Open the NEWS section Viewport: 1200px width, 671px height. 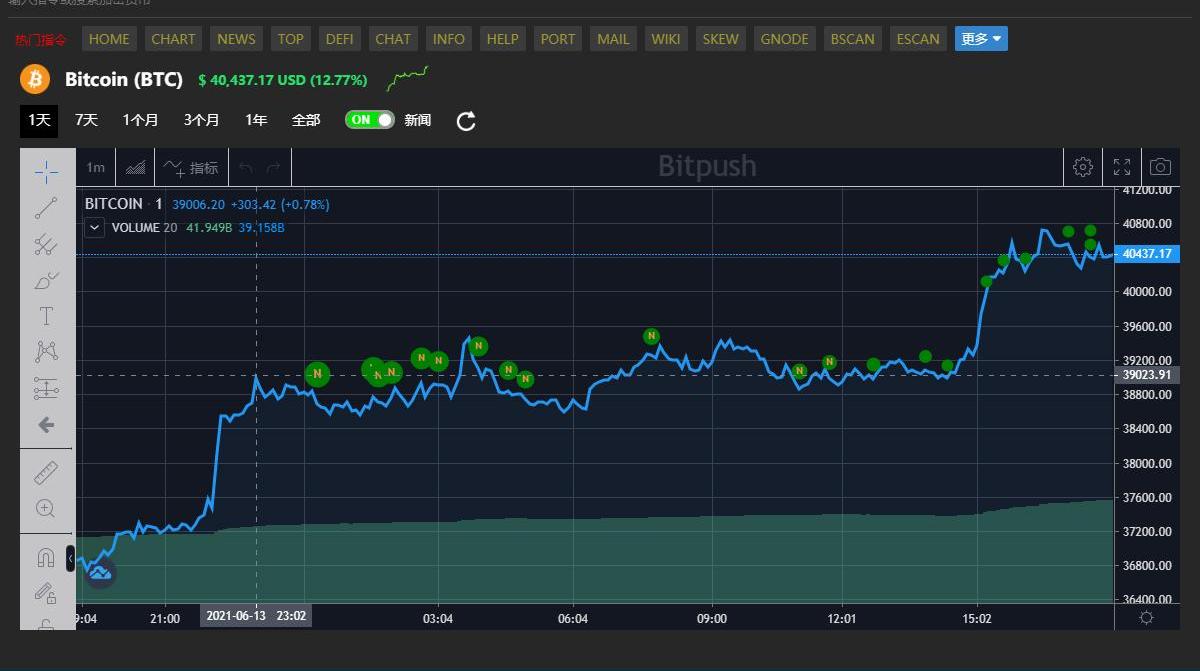(236, 39)
